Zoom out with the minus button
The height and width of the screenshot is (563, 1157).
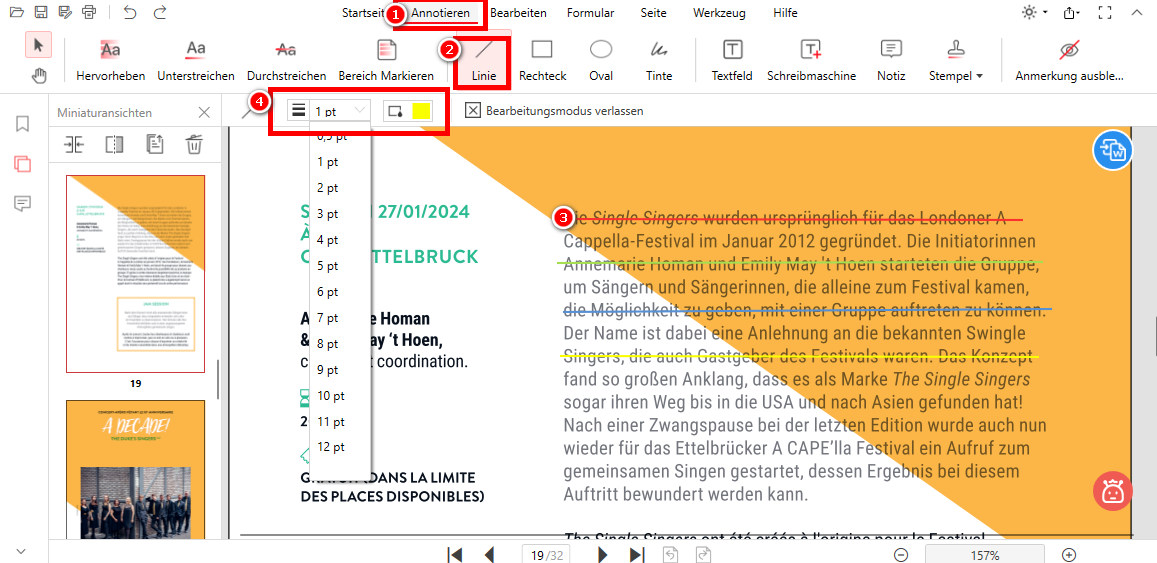pyautogui.click(x=900, y=555)
